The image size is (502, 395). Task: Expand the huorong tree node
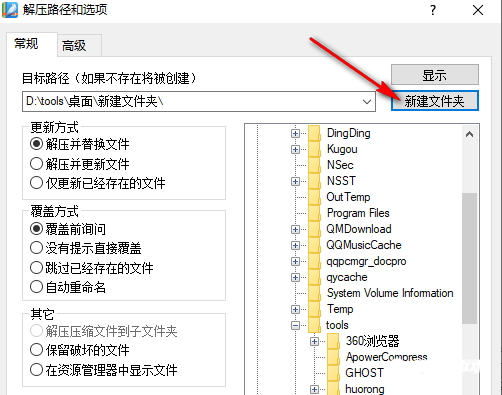click(314, 389)
